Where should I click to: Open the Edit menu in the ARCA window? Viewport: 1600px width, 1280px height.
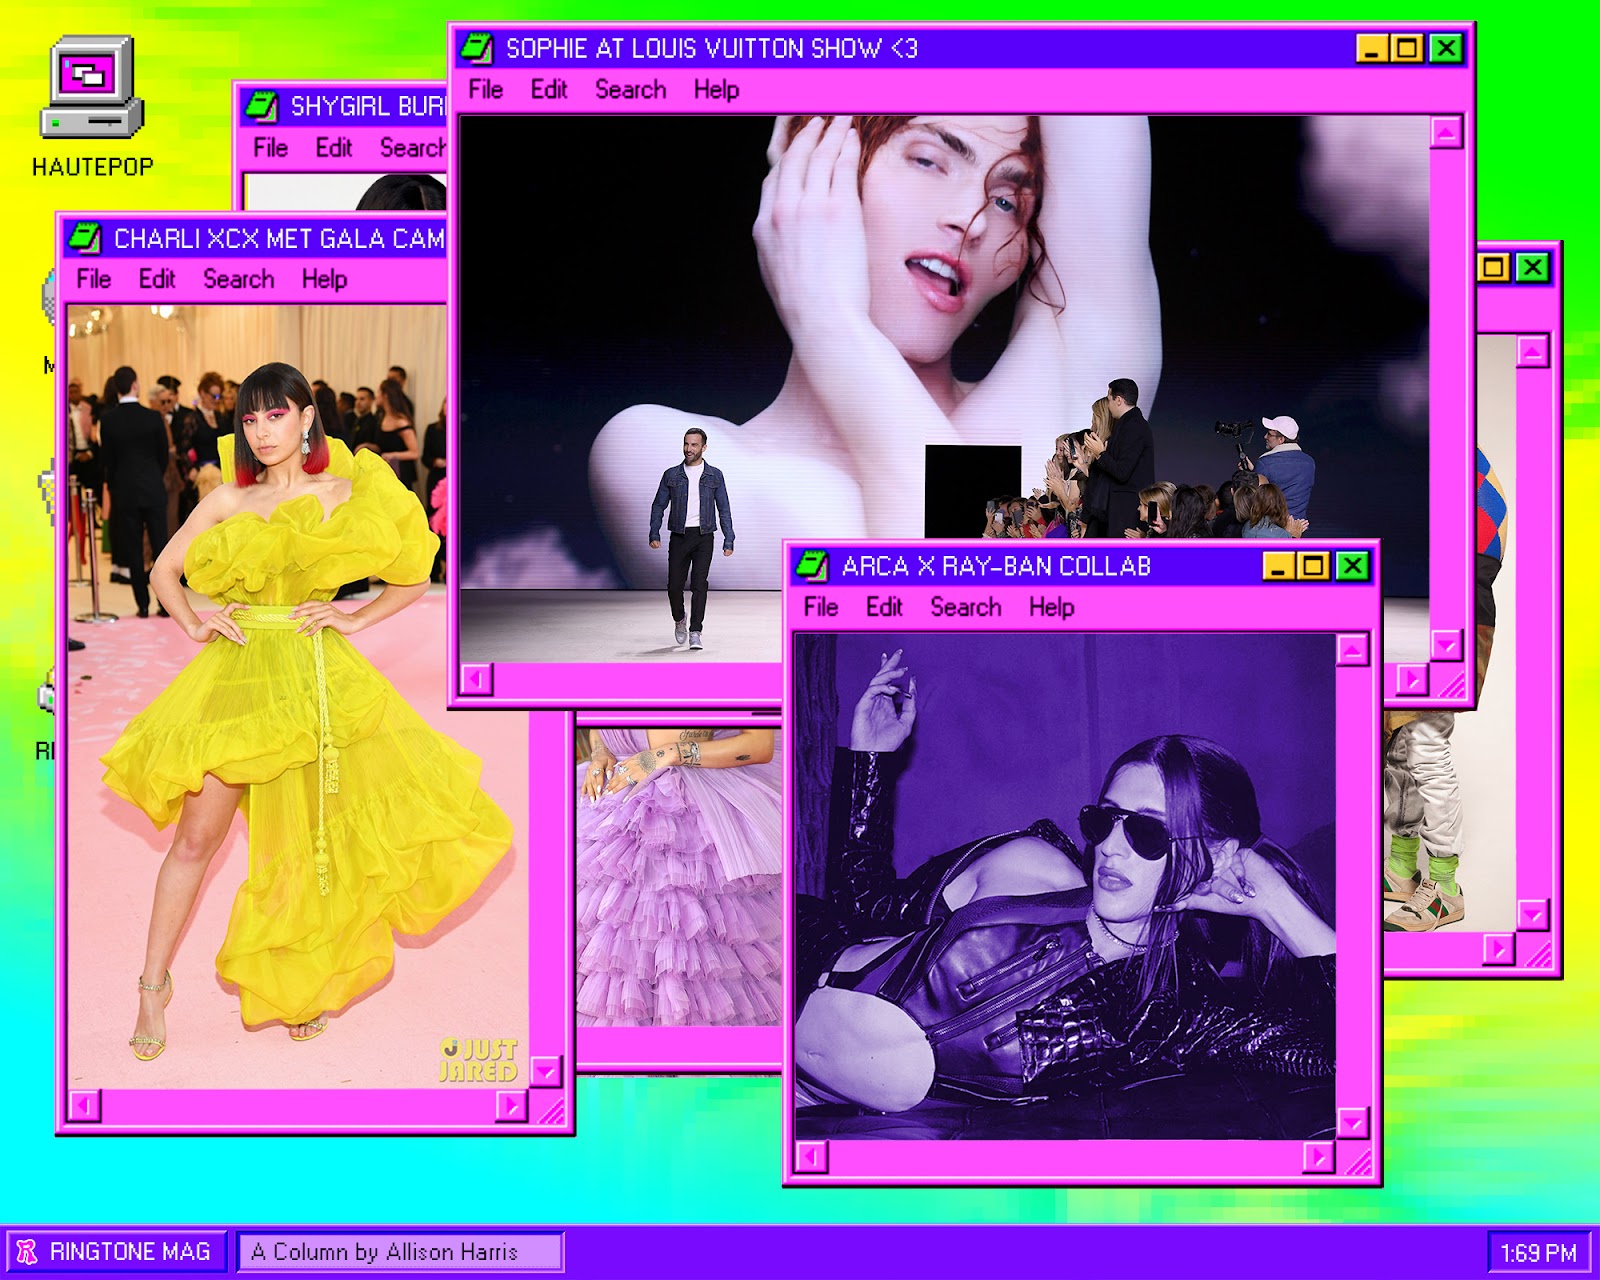[x=884, y=607]
